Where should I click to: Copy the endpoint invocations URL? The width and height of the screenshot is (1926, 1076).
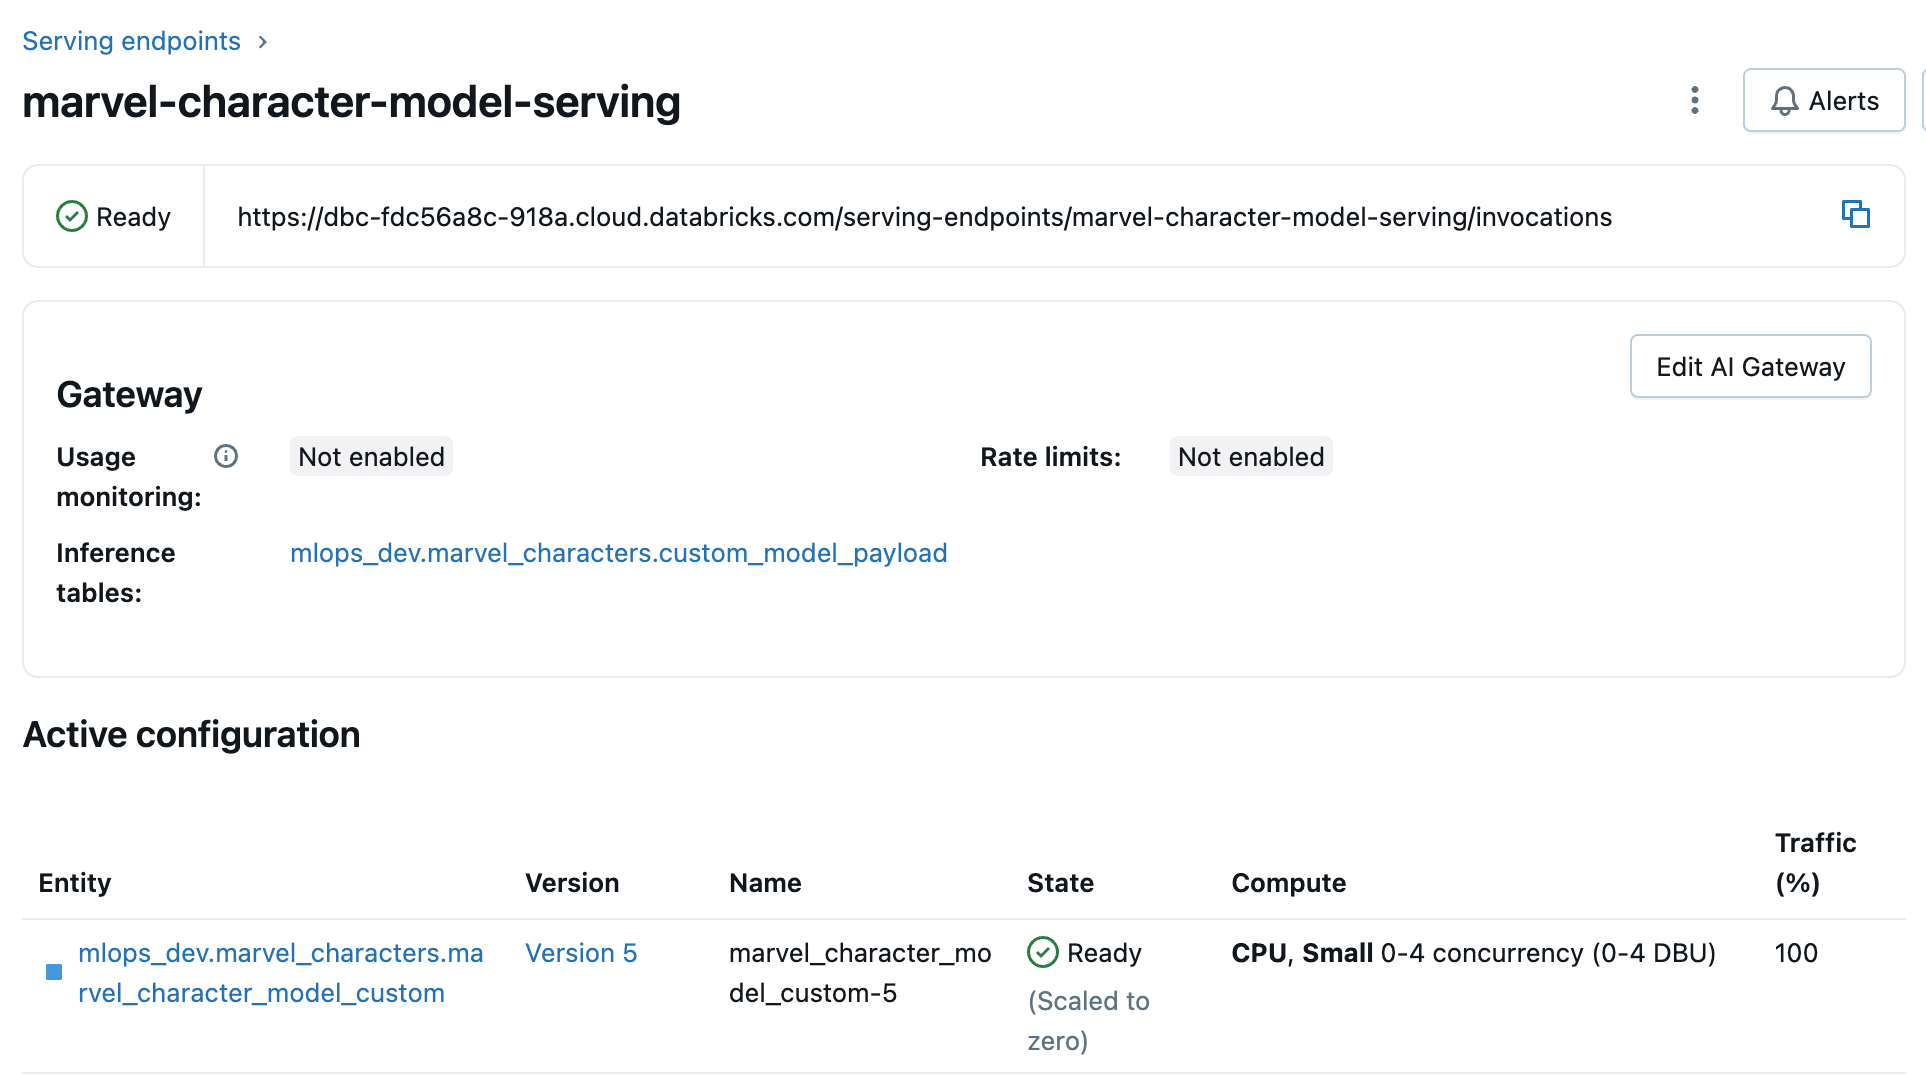click(1855, 215)
